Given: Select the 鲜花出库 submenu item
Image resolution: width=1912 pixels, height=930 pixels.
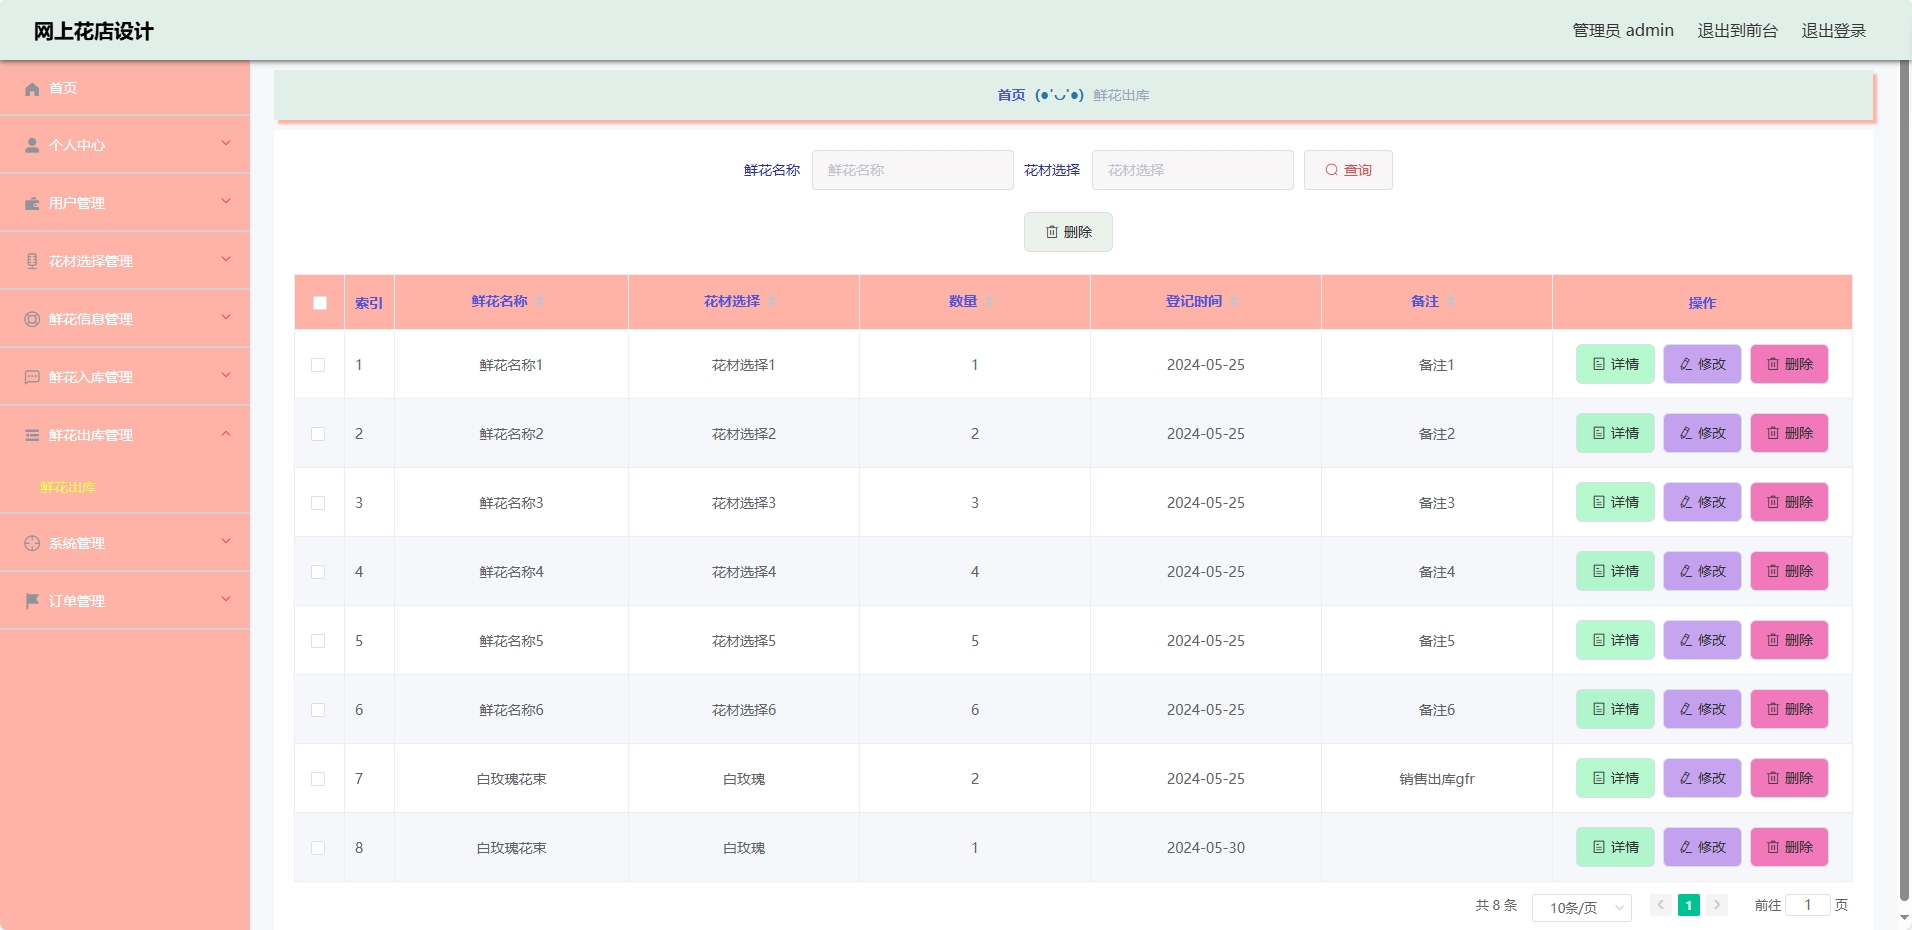Looking at the screenshot, I should point(68,488).
